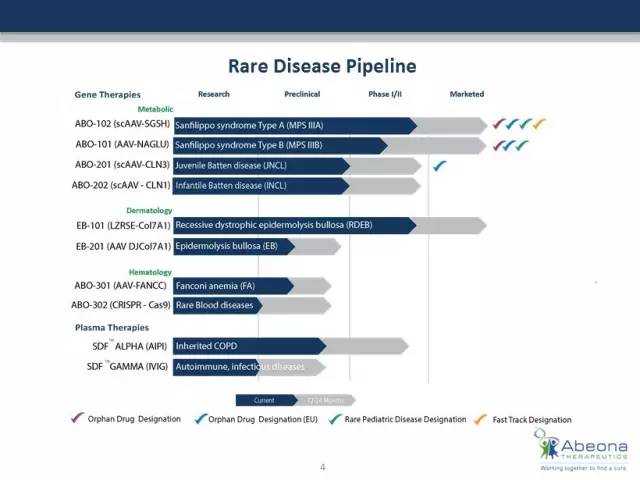Click the blue Orphan Drug Designation (EU) legend checkmark

point(201,418)
